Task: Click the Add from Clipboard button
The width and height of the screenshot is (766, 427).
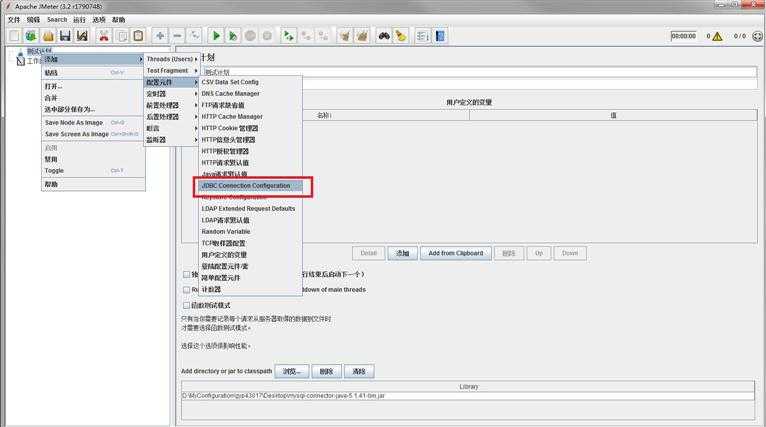Action: 456,253
